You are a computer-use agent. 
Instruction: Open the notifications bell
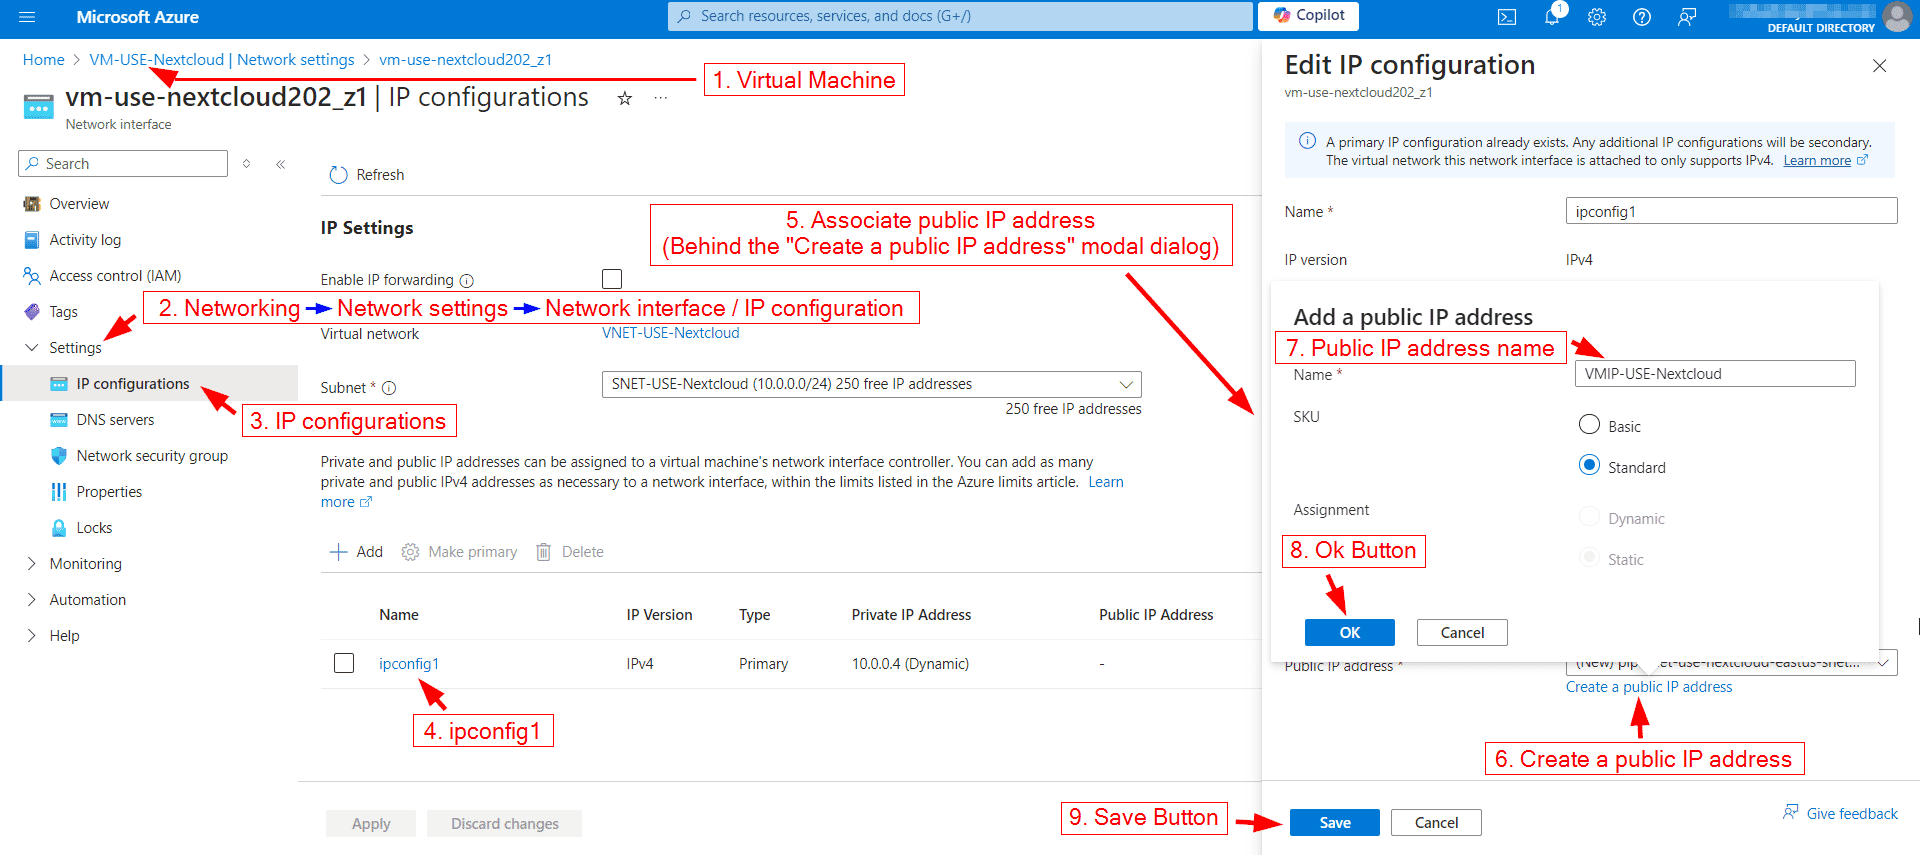(1552, 17)
